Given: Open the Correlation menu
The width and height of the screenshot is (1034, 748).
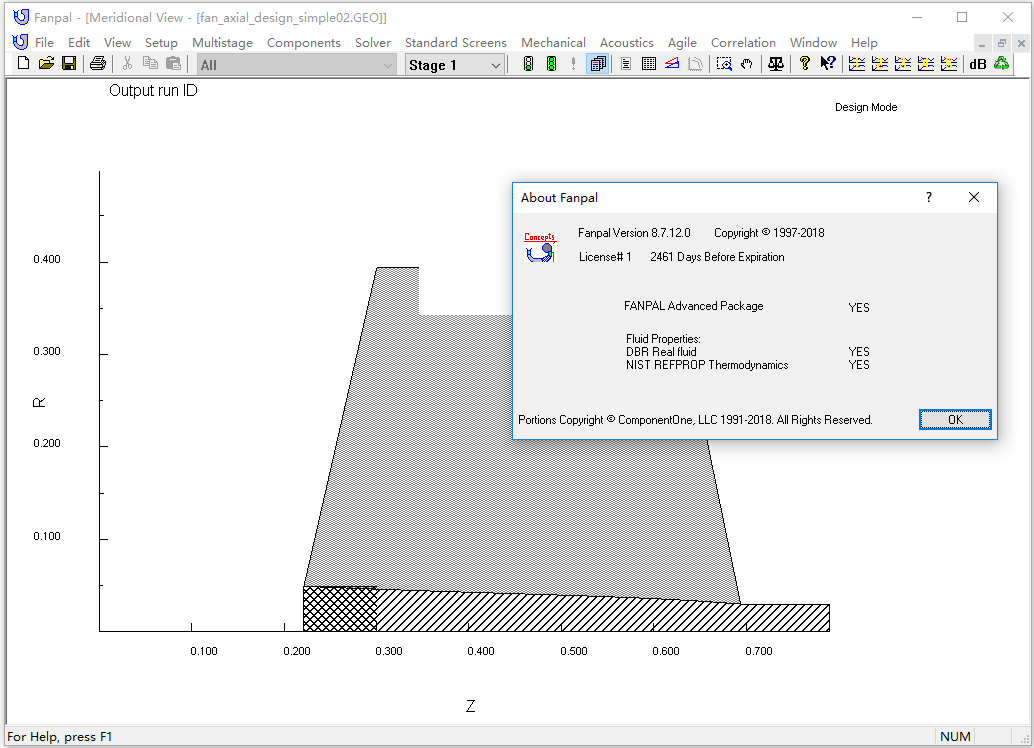Looking at the screenshot, I should click(x=743, y=42).
